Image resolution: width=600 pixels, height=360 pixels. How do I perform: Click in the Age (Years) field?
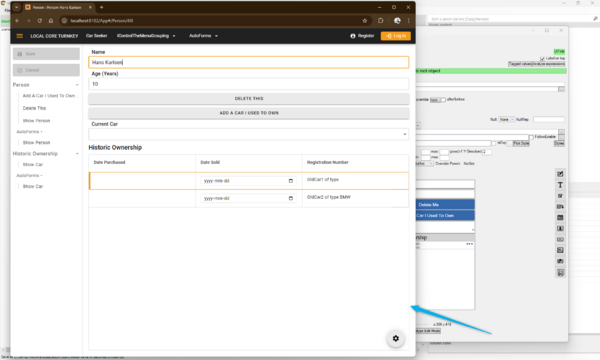coord(249,84)
